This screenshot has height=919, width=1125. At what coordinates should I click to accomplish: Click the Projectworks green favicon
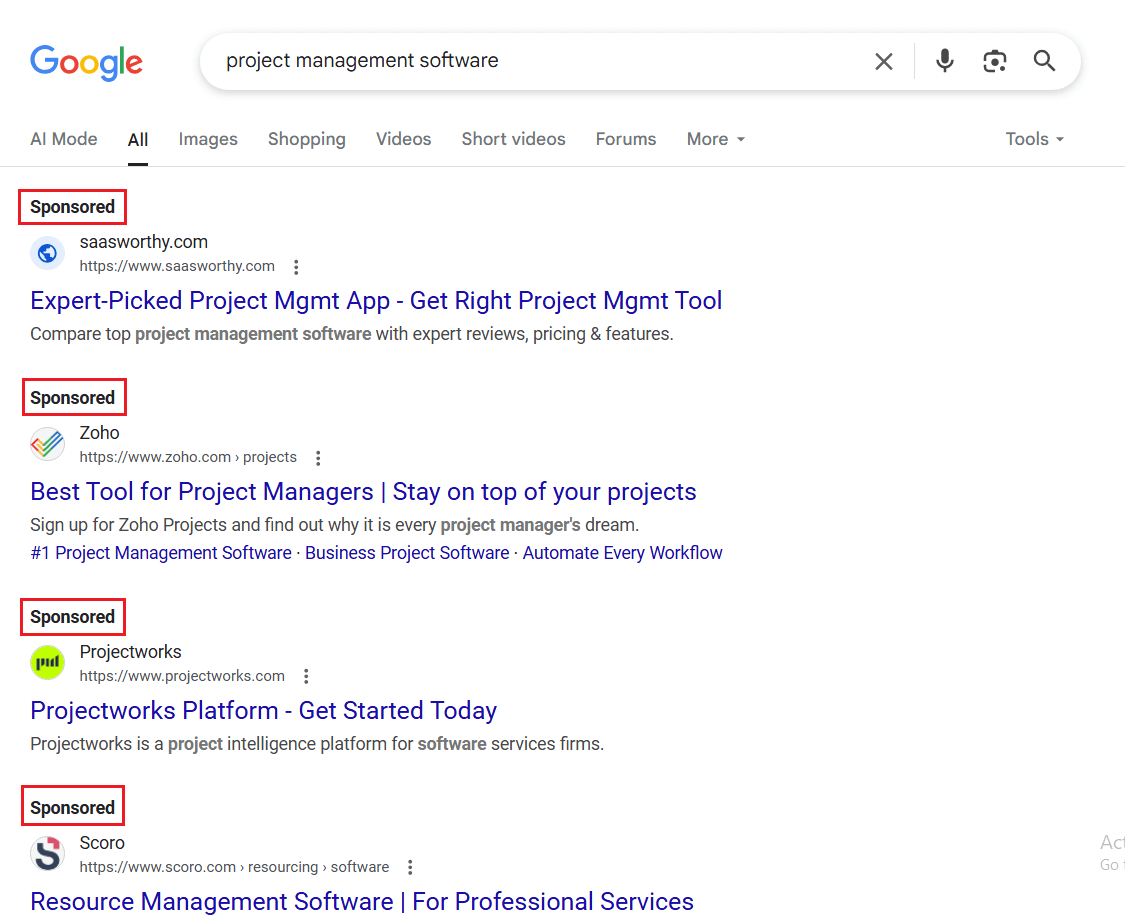coord(47,663)
